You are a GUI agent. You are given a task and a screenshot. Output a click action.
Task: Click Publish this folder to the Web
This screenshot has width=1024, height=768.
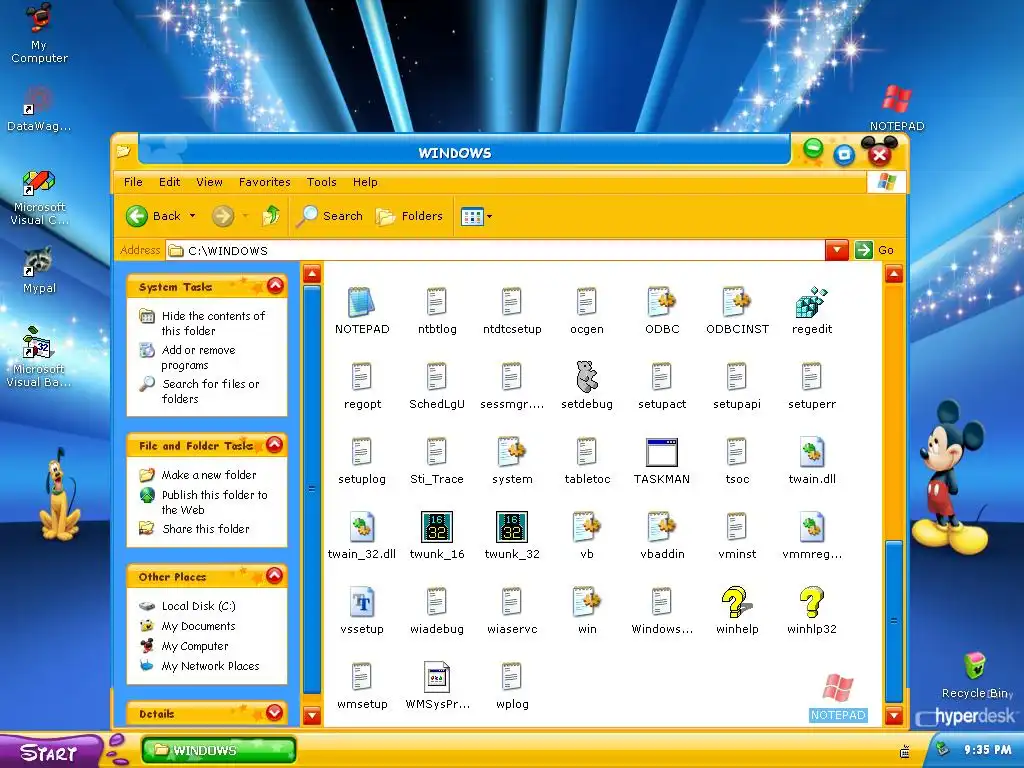214,502
